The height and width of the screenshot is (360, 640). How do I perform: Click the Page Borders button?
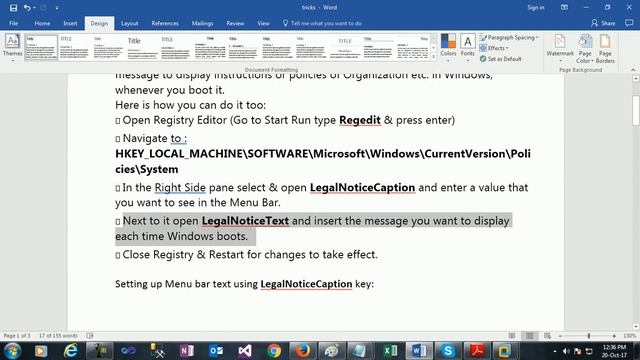(605, 49)
